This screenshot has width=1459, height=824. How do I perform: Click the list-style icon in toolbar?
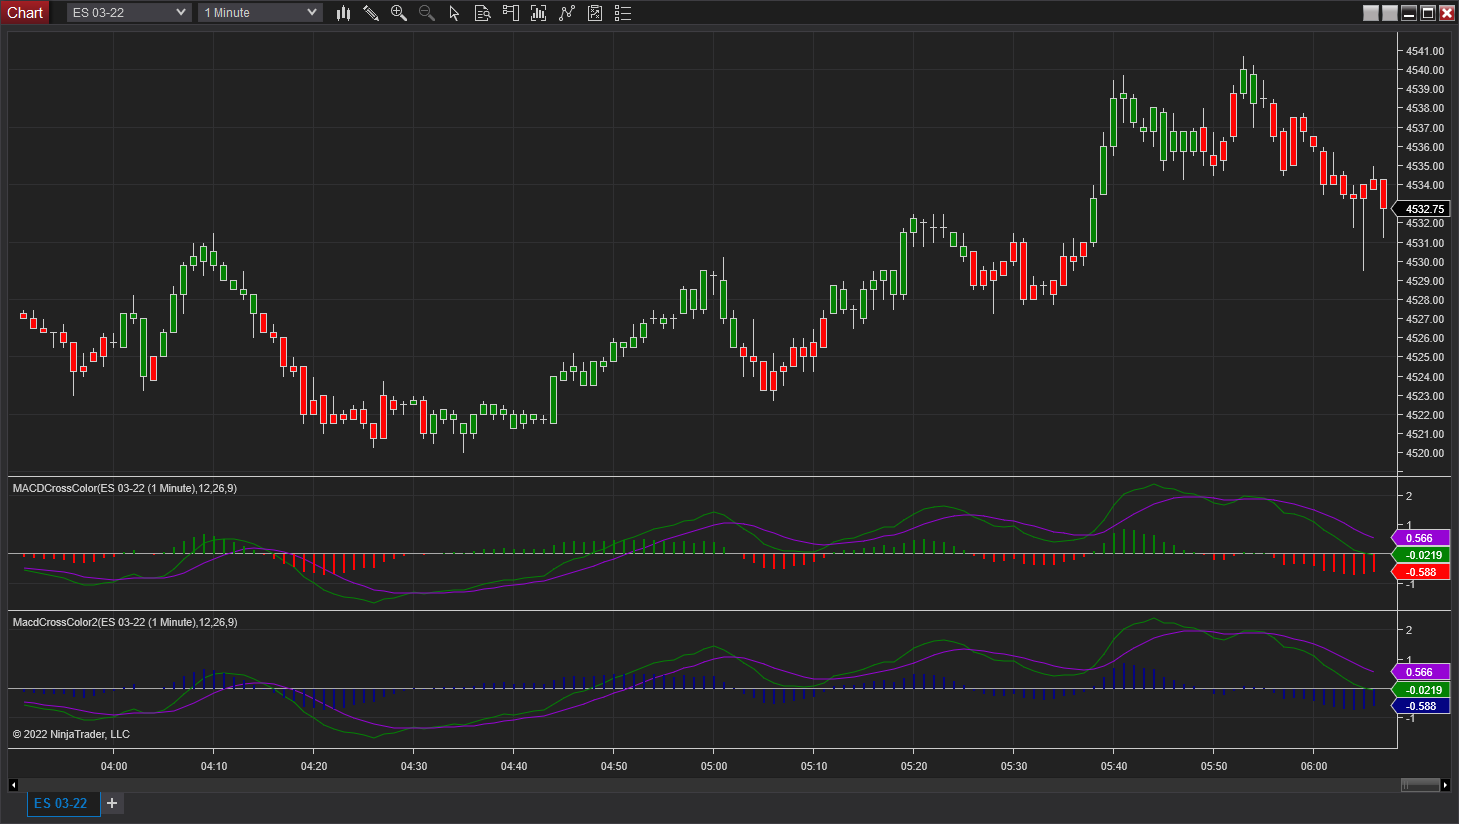point(623,13)
